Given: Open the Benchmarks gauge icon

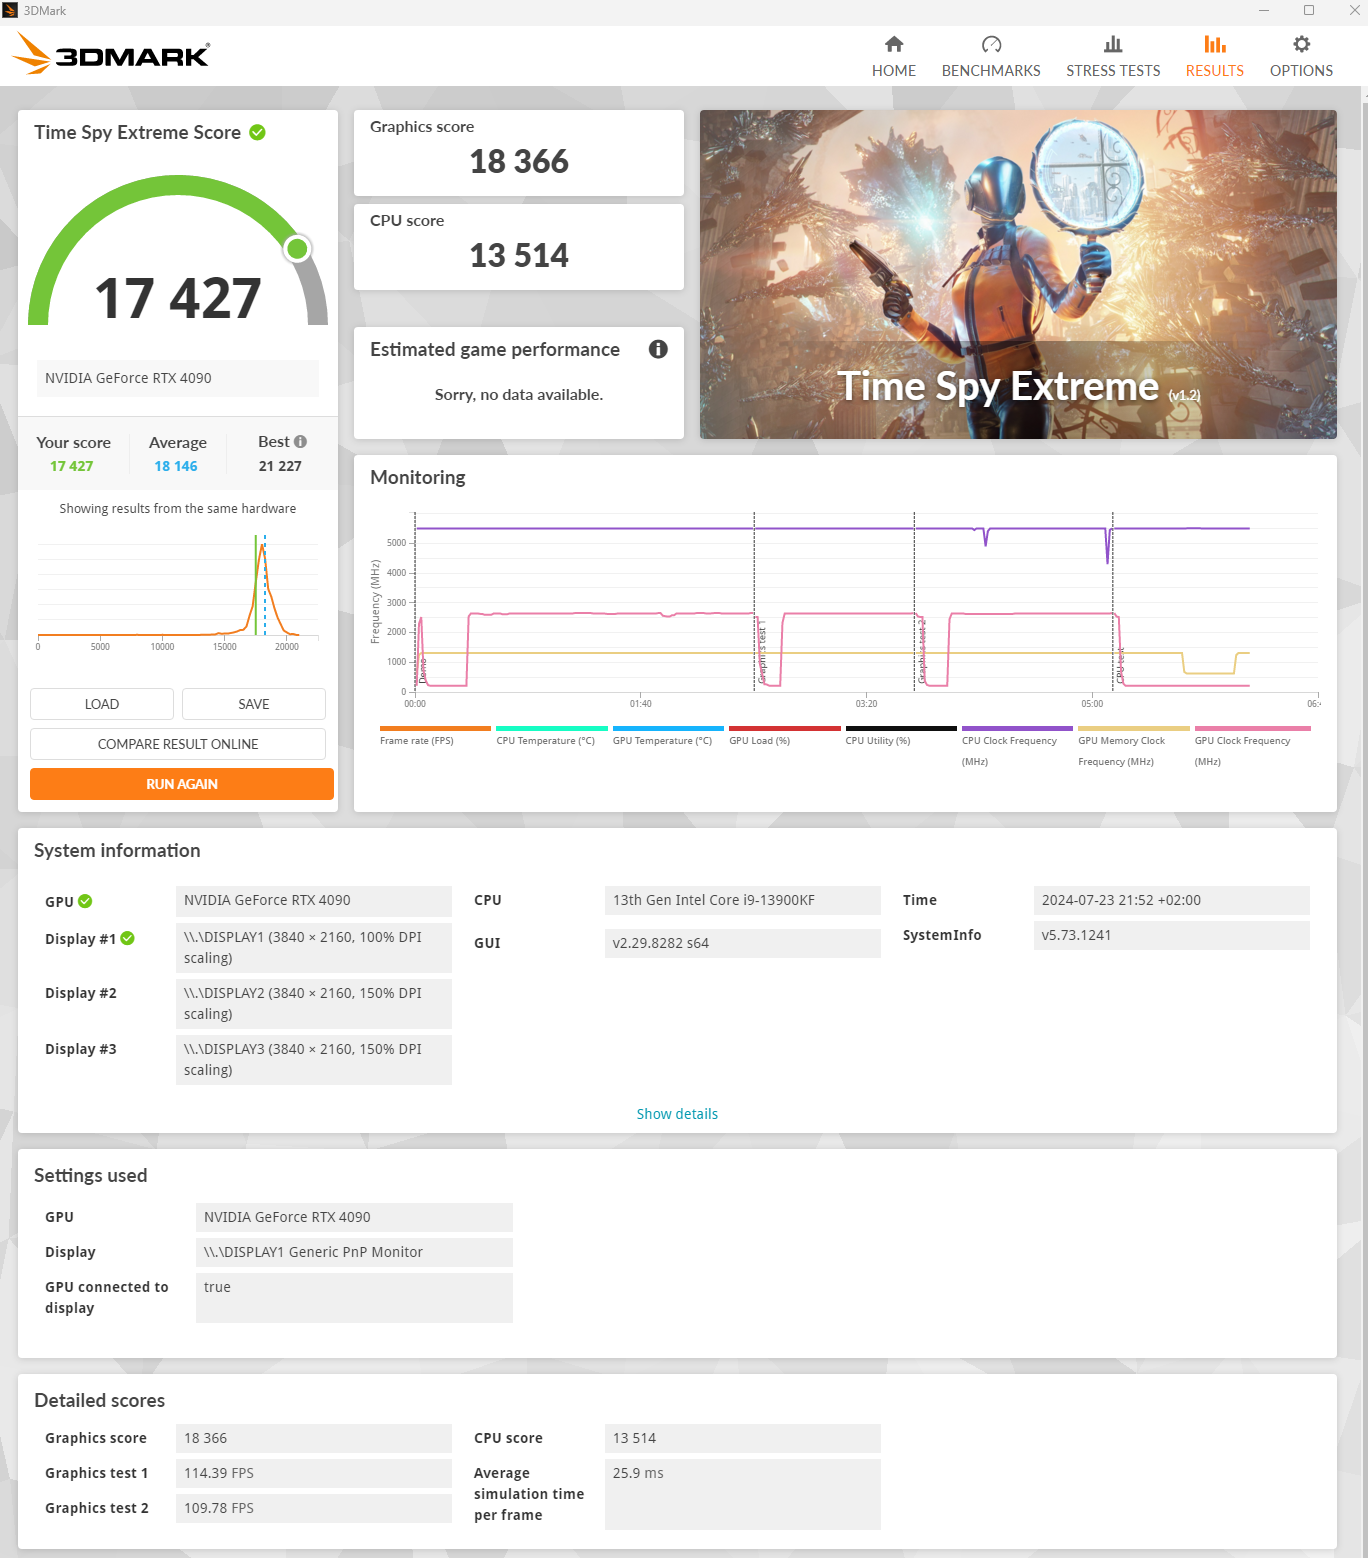Looking at the screenshot, I should (x=991, y=44).
